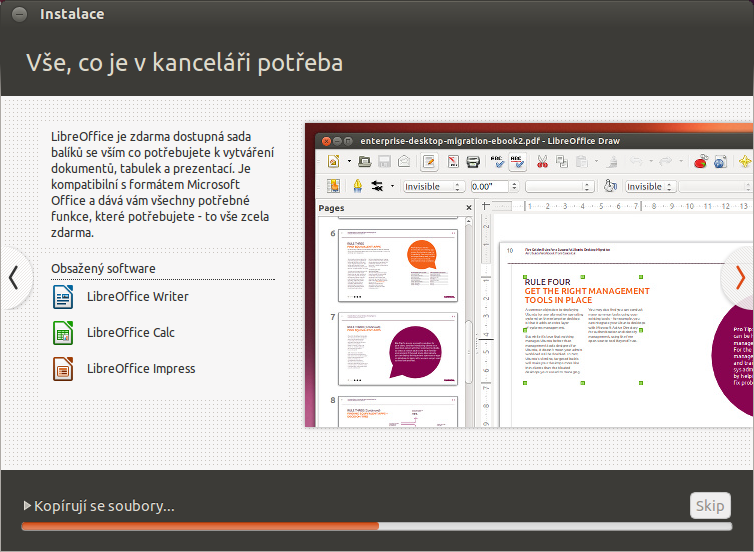Click the line width field showing 0.00"
754x552 pixels.
[x=490, y=187]
